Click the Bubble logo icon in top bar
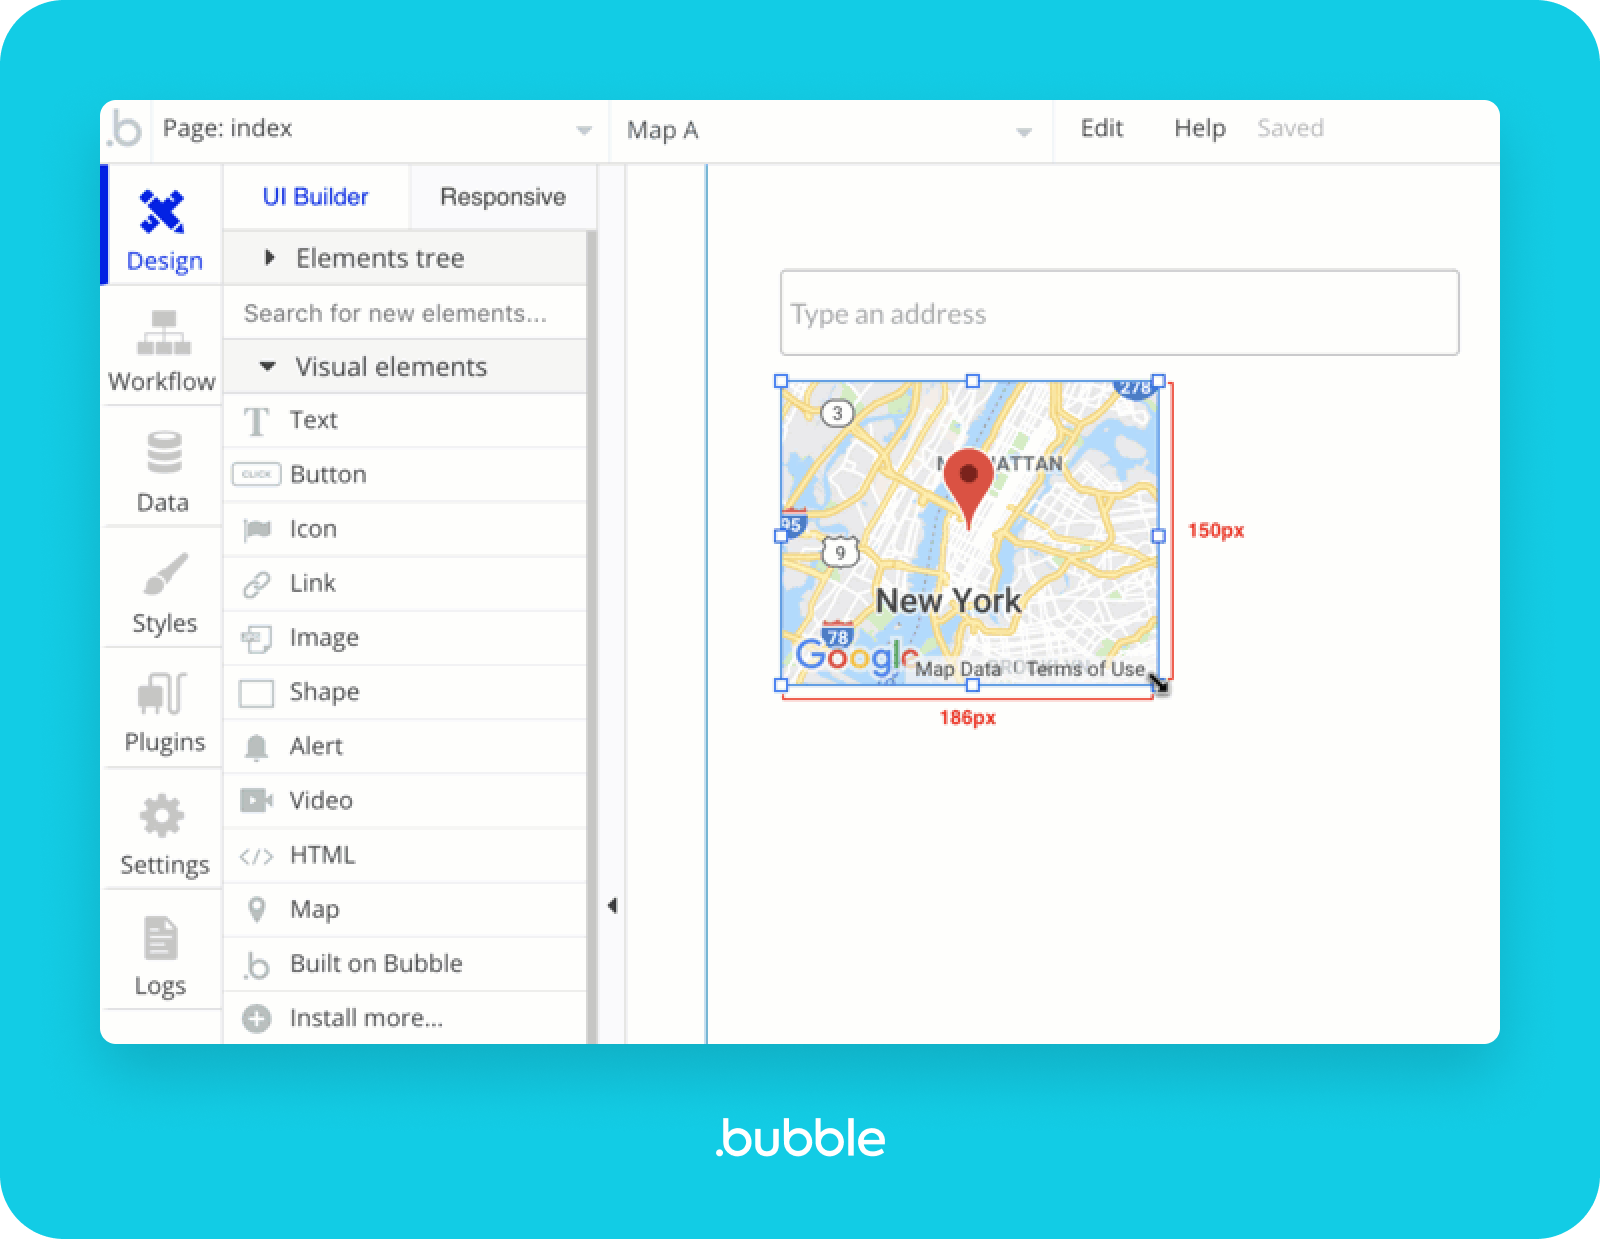Screen dimensions: 1600x1239 pyautogui.click(x=126, y=129)
